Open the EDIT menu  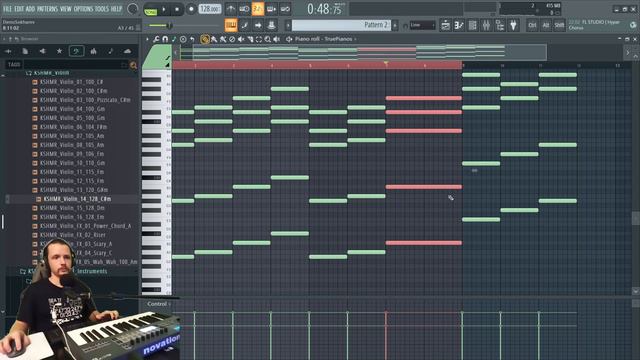pyautogui.click(x=19, y=9)
